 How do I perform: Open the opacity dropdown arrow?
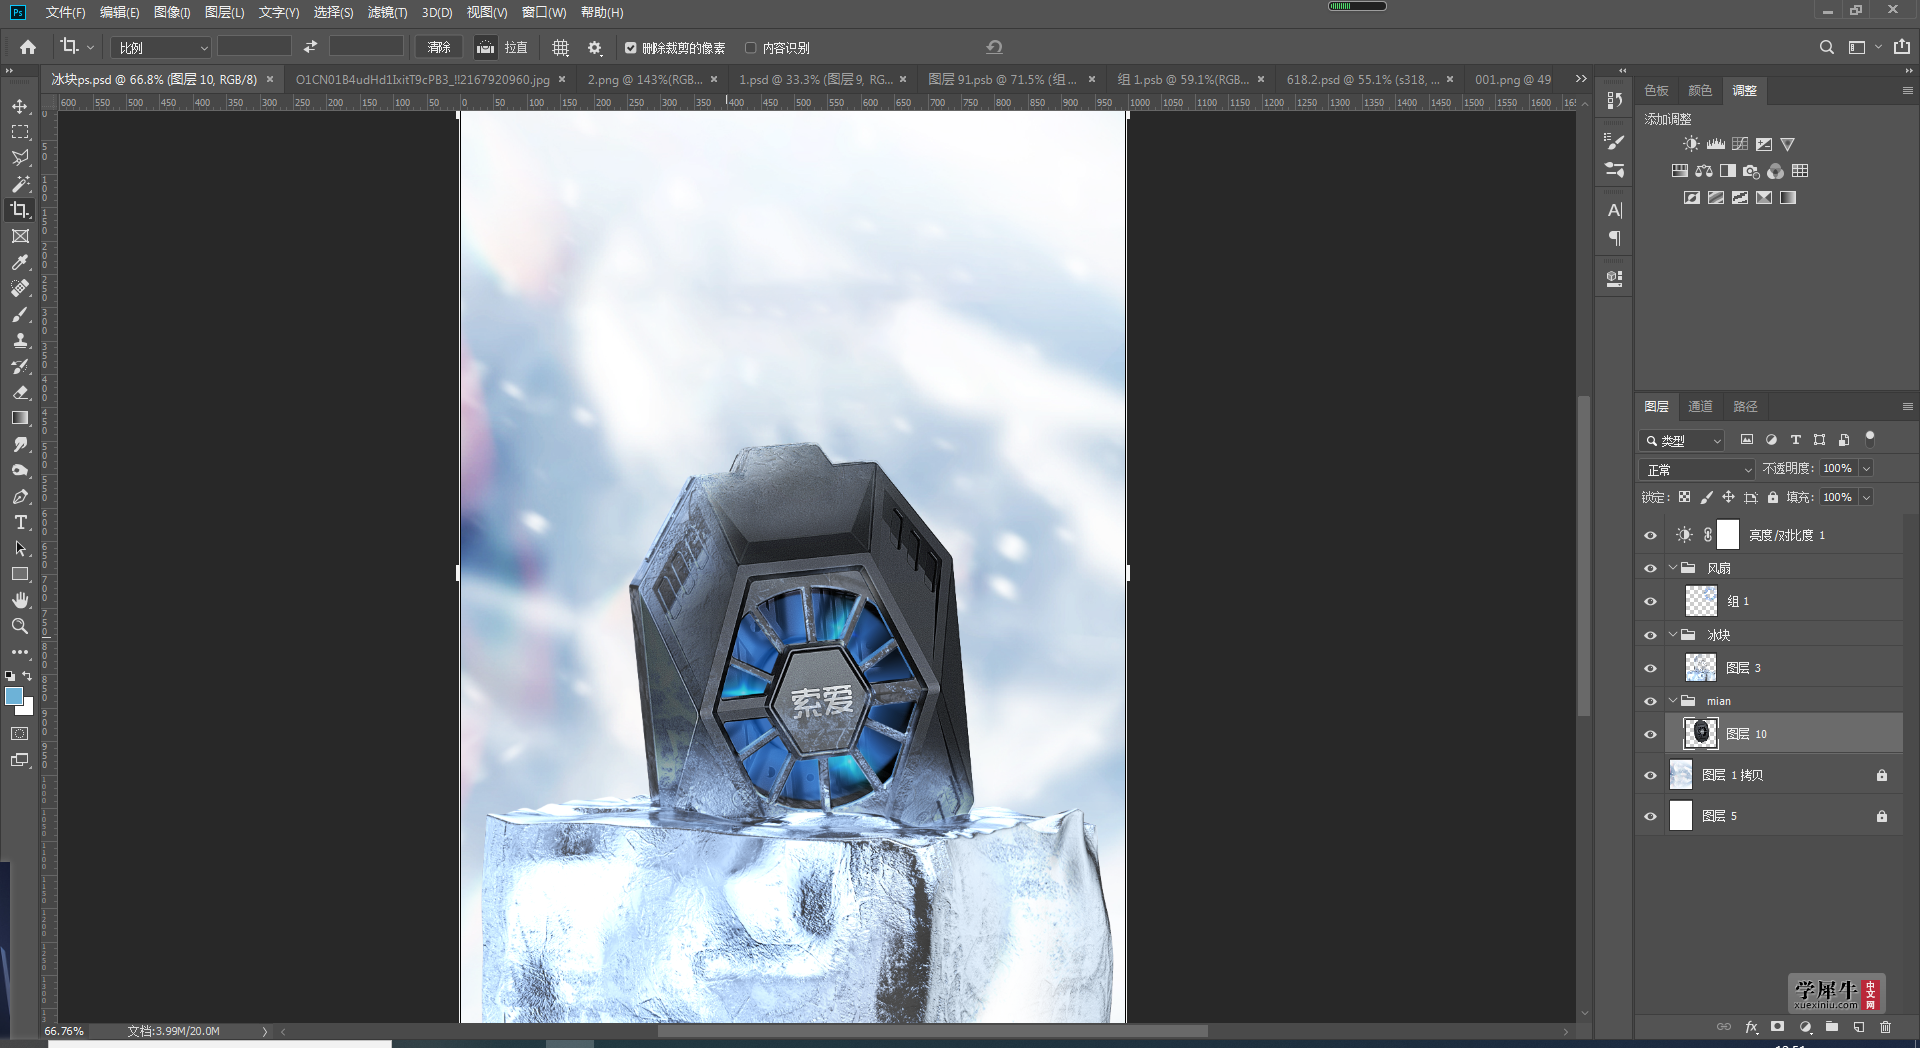[1866, 468]
